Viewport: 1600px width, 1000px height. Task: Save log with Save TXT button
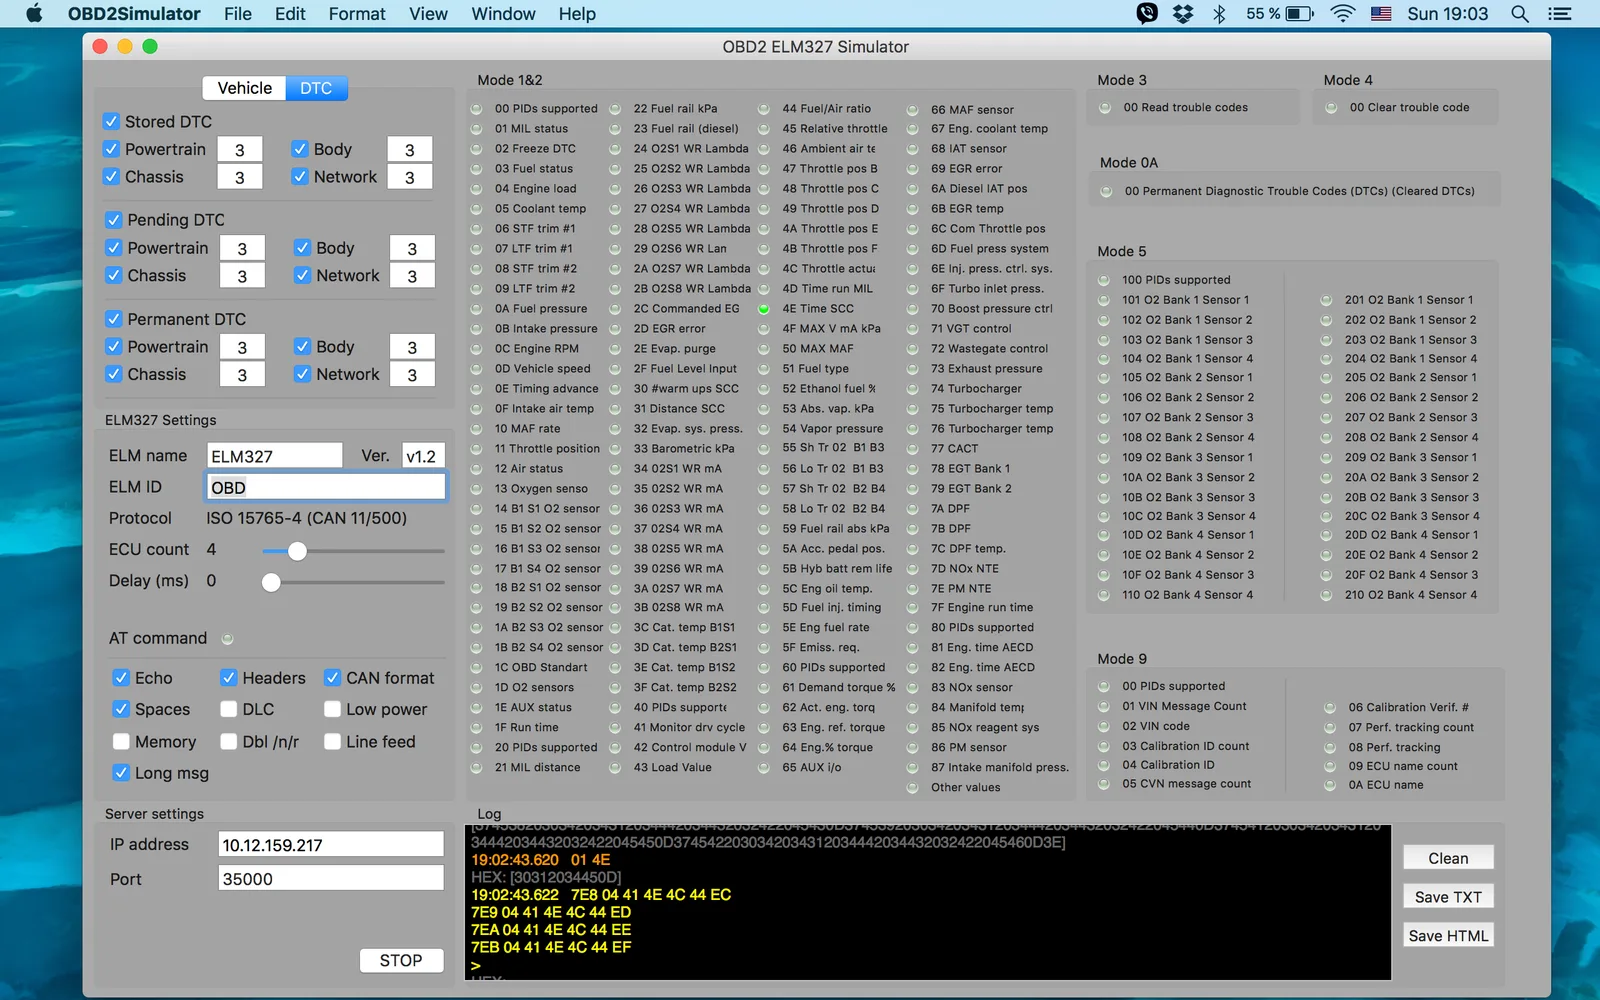[x=1448, y=897]
